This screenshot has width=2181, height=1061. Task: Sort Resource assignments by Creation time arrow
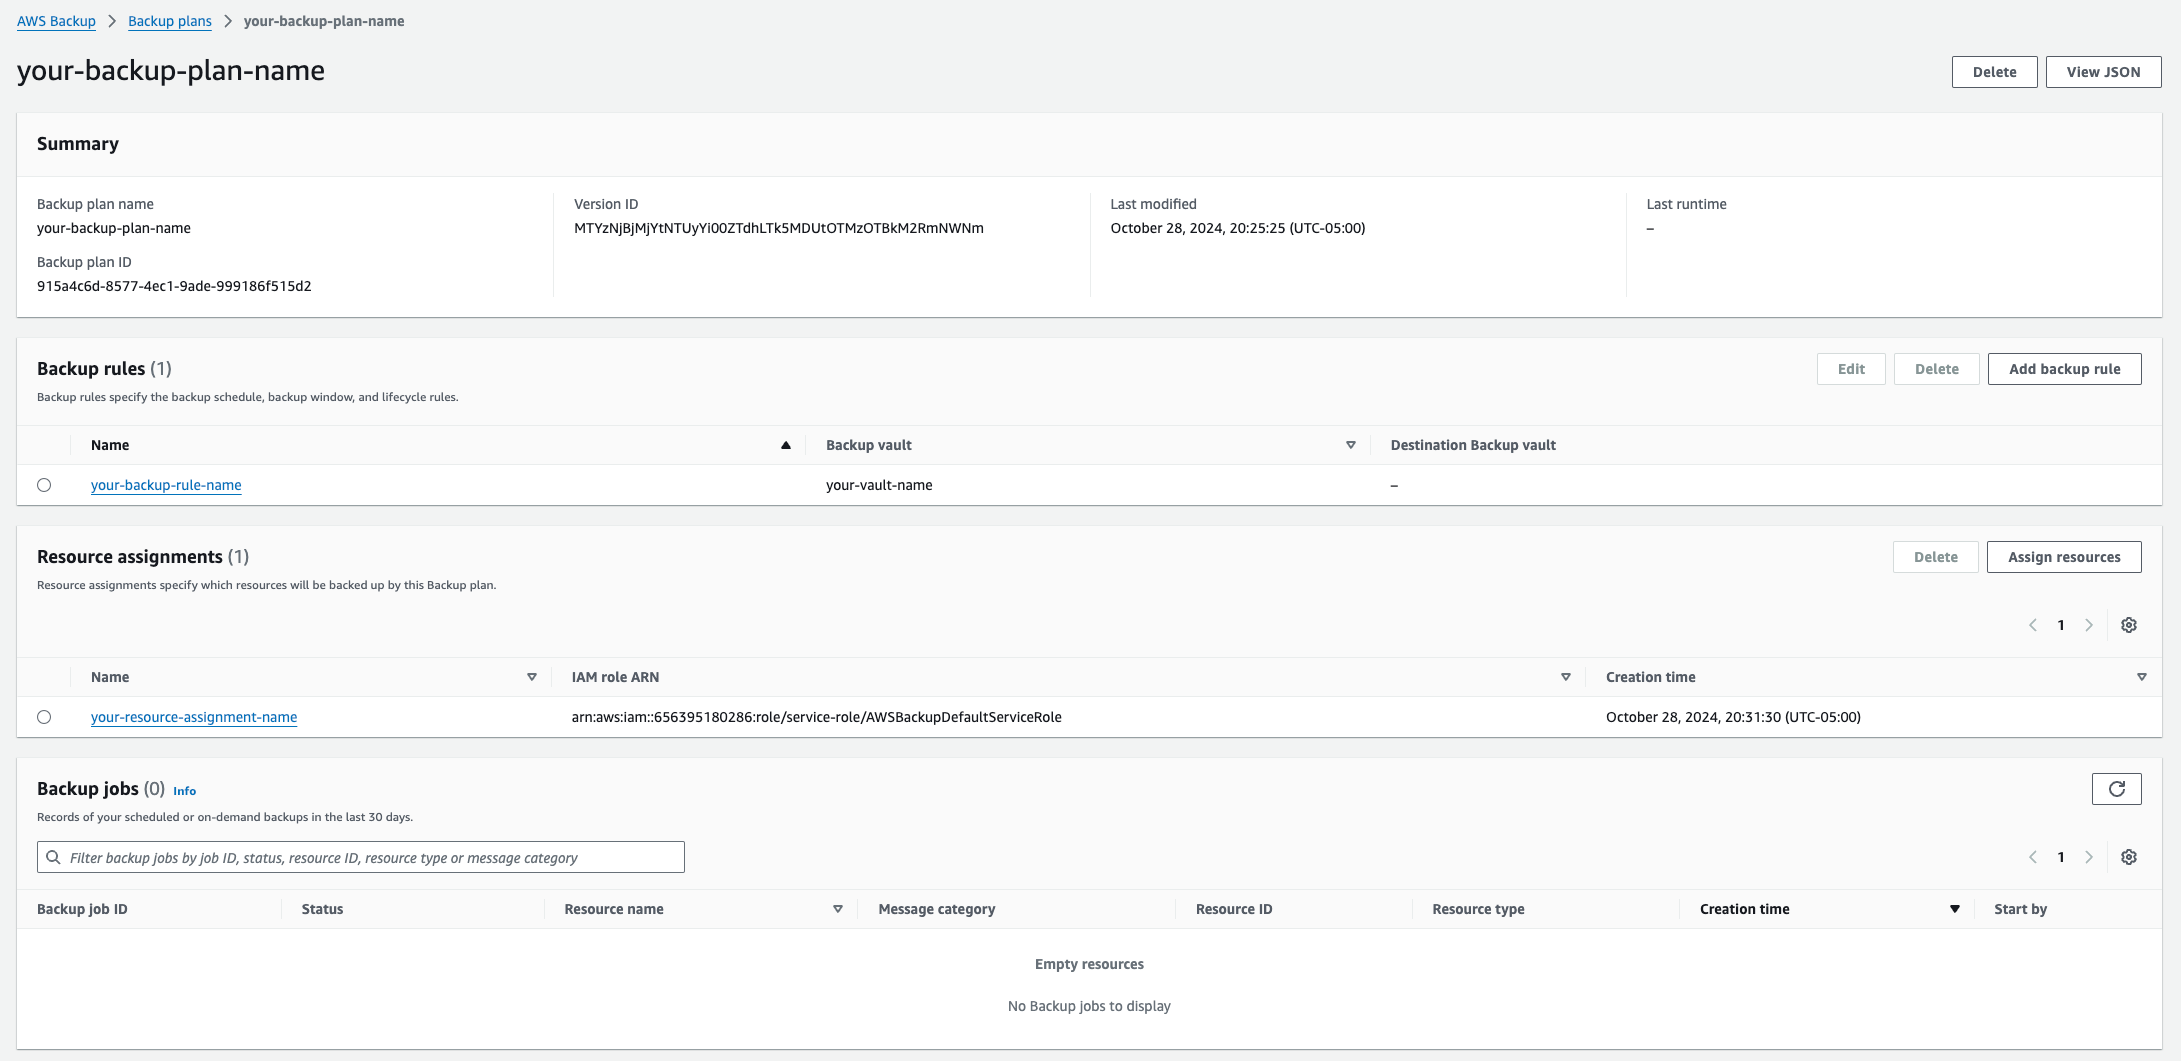2142,677
